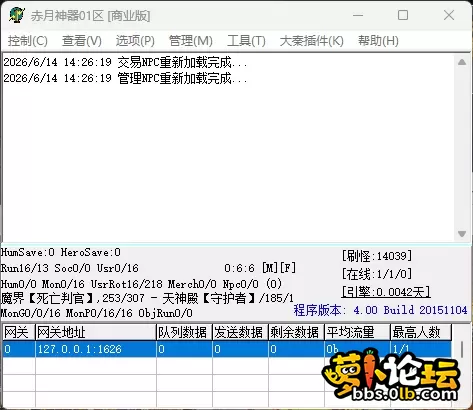
Task: Click the HumSave:0 HeroSave:0 status line
Action: pyautogui.click(x=61, y=252)
